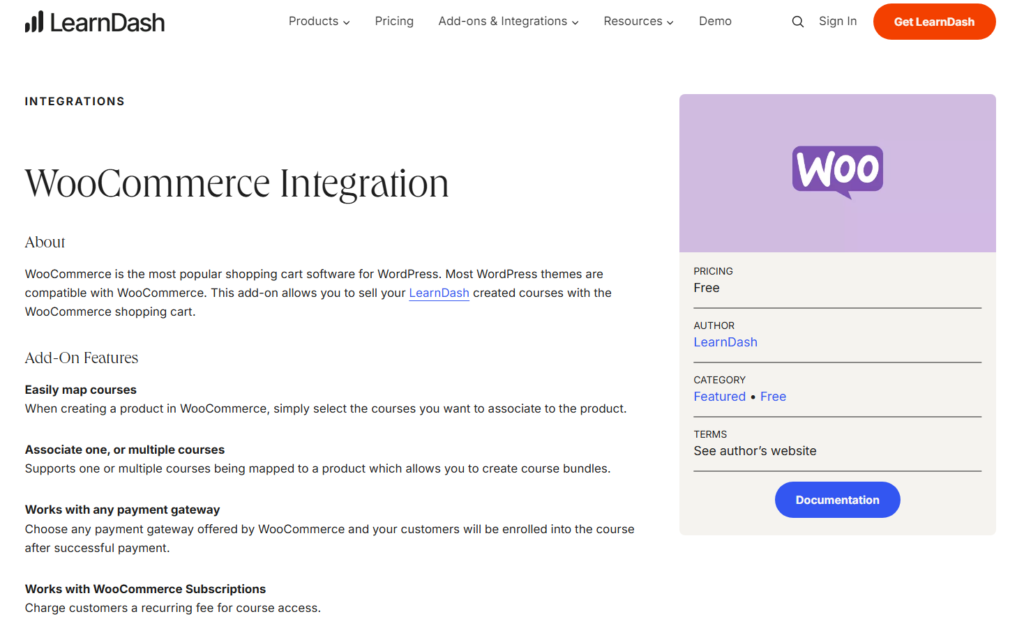
Task: Click the pricing value "Free" under PRICING
Action: point(706,288)
